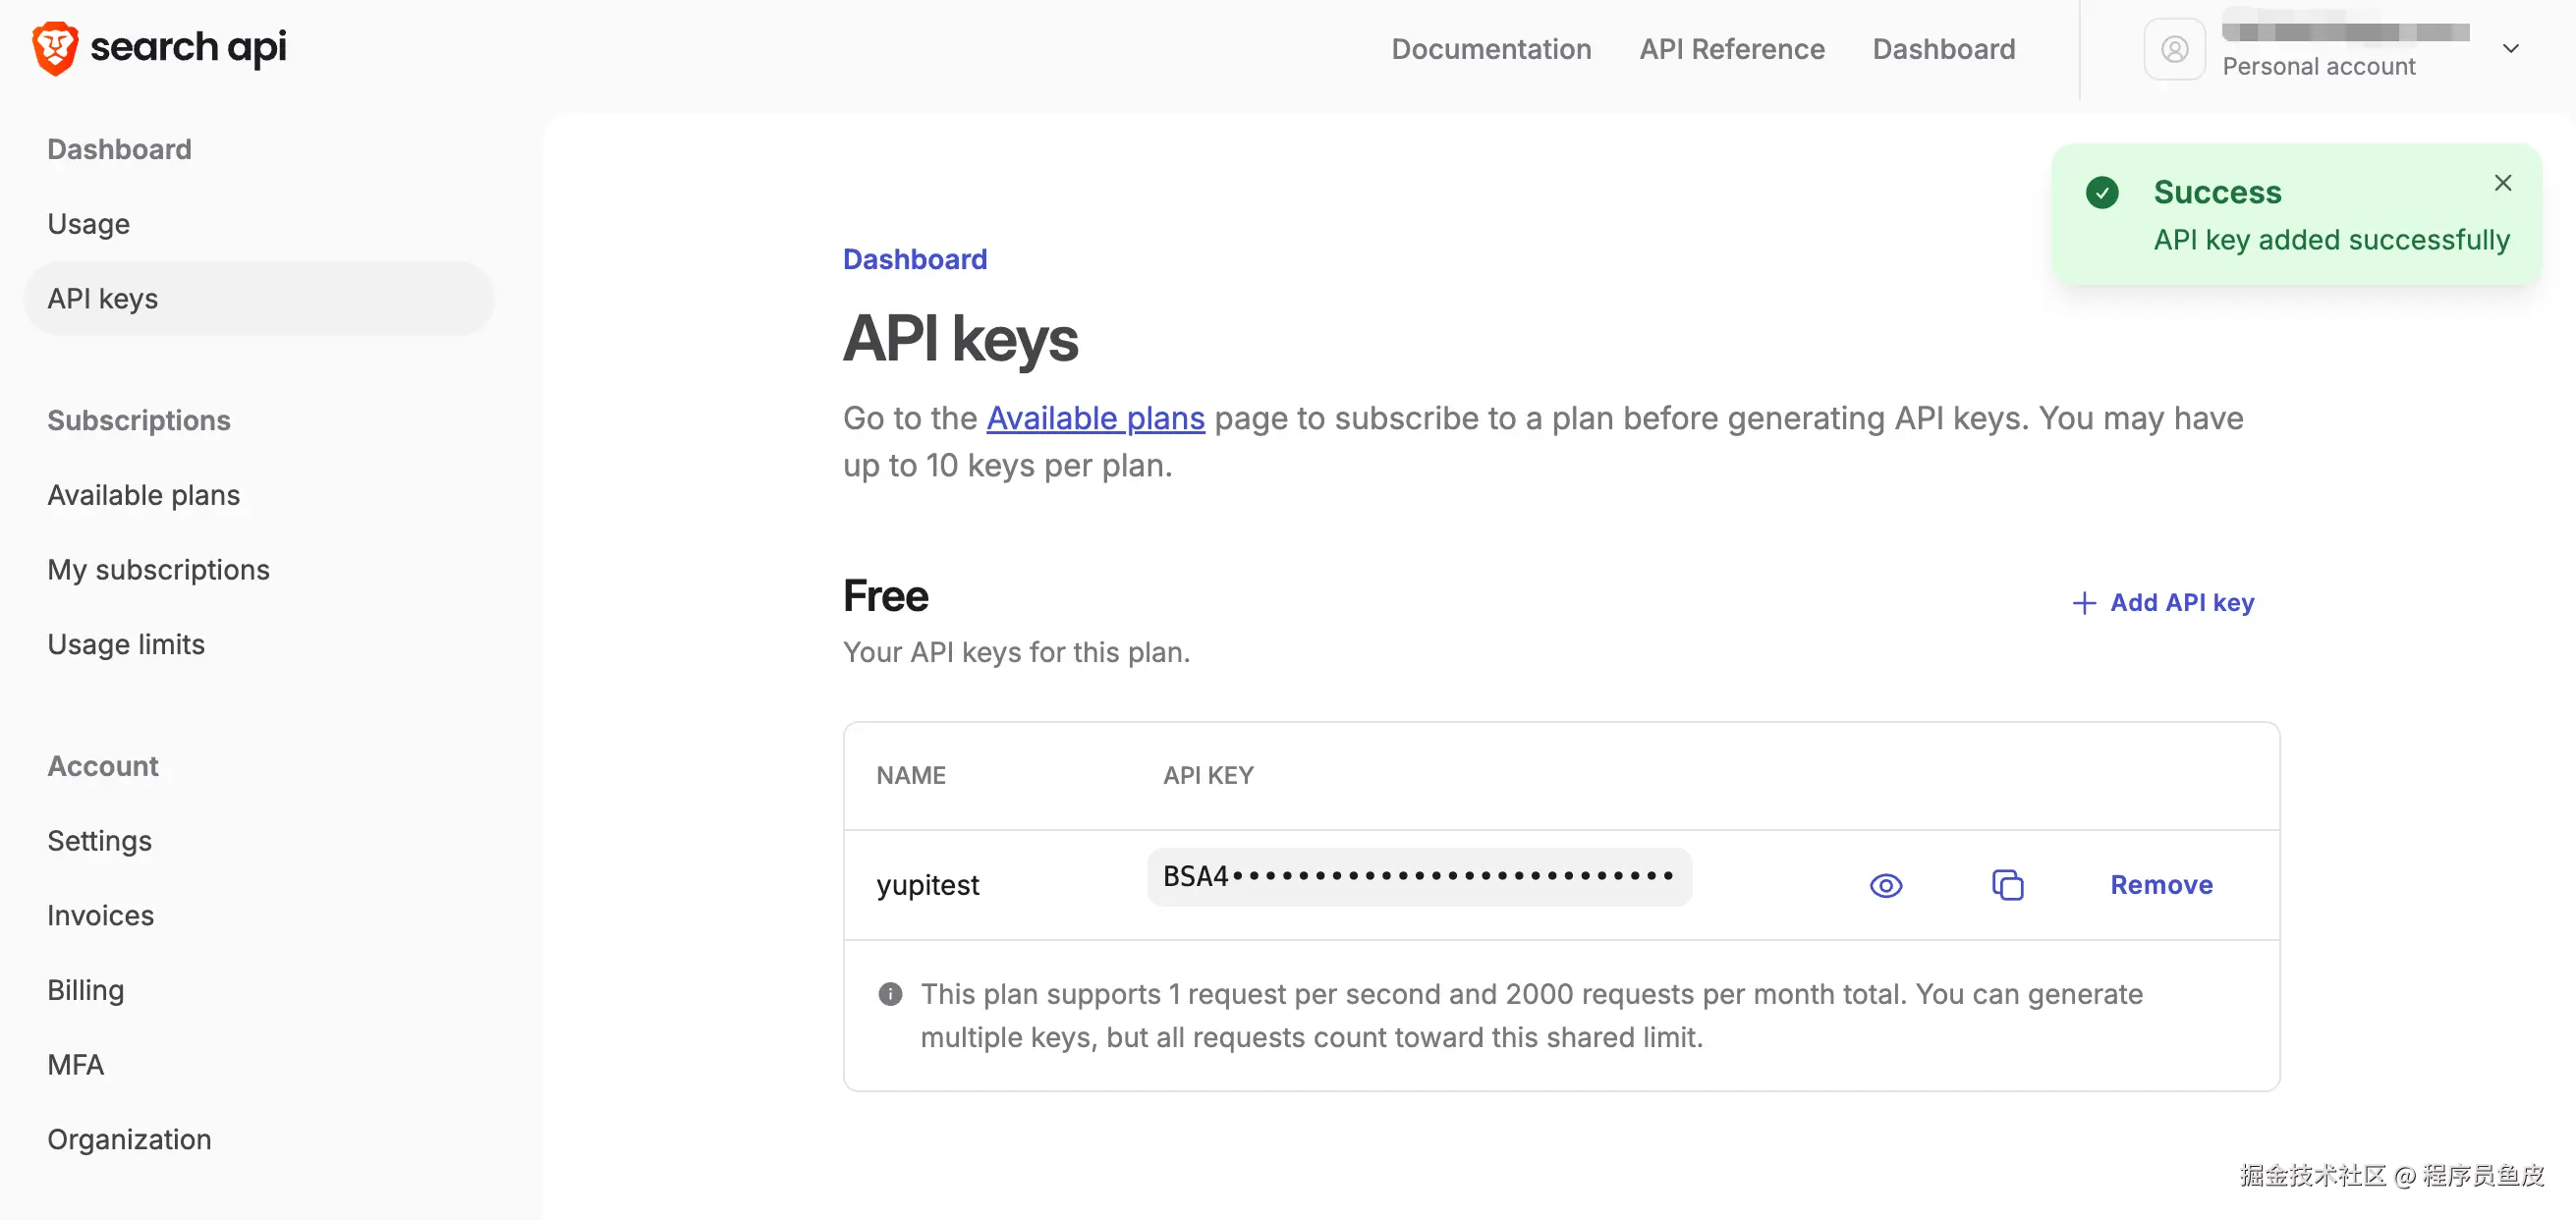Dismiss the Success notification

coord(2502,183)
